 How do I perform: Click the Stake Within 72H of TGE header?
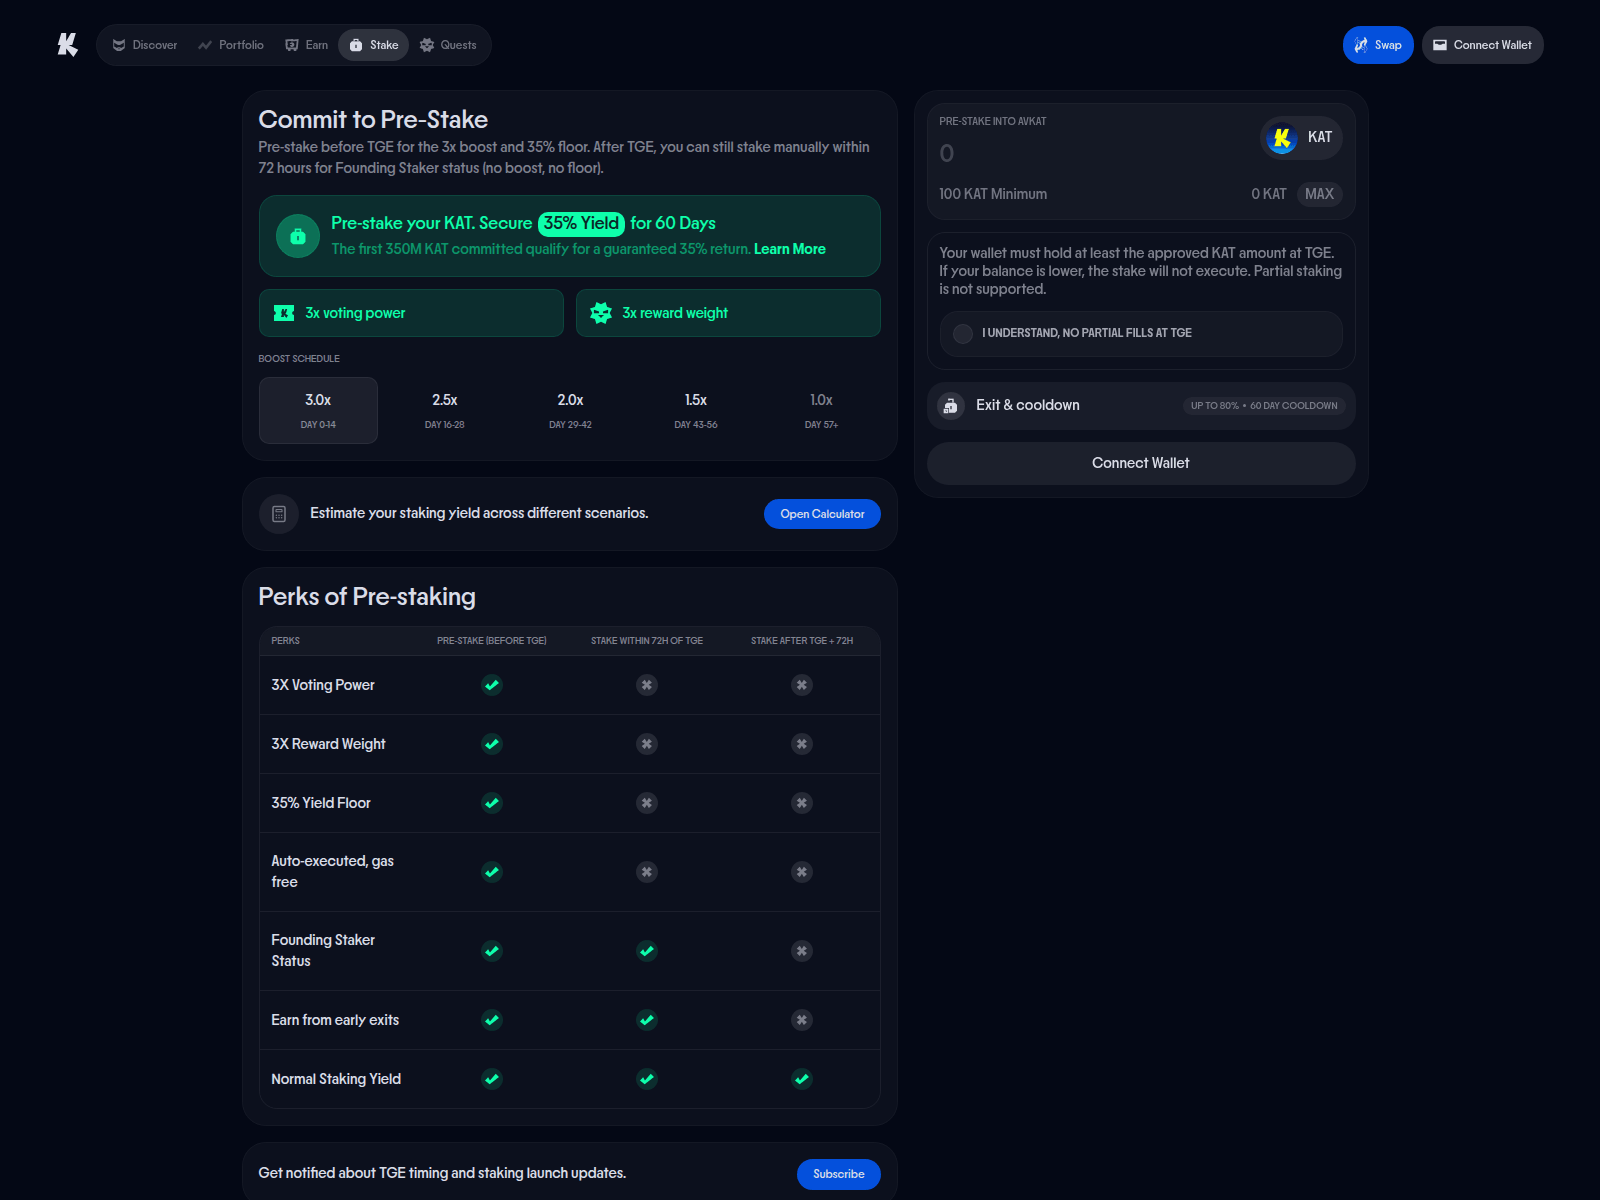(647, 641)
